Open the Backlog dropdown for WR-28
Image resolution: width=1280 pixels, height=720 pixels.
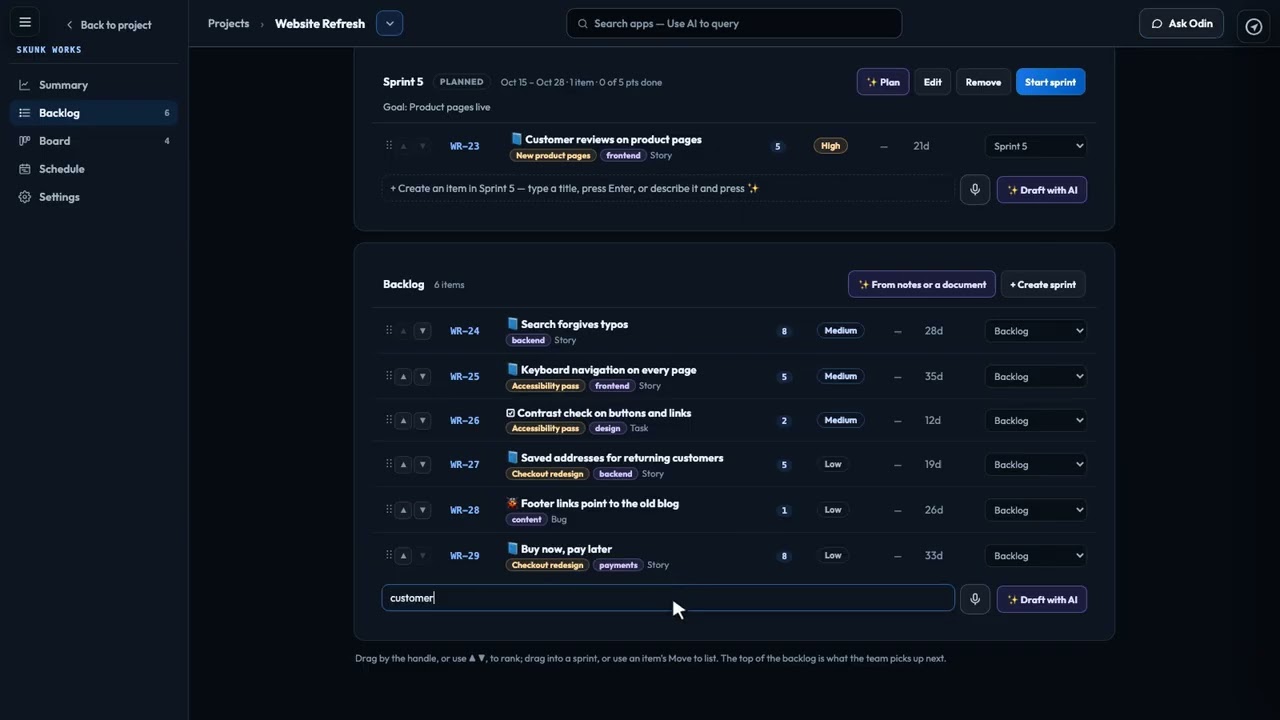(x=1036, y=510)
